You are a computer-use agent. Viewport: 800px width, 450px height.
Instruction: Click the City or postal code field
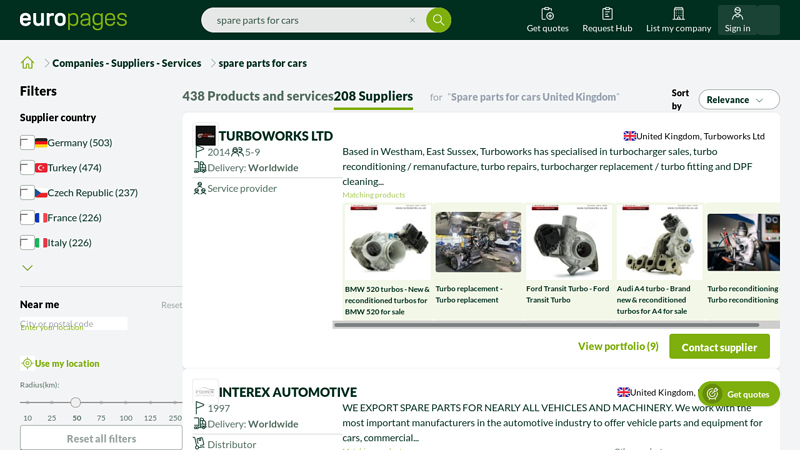73,323
